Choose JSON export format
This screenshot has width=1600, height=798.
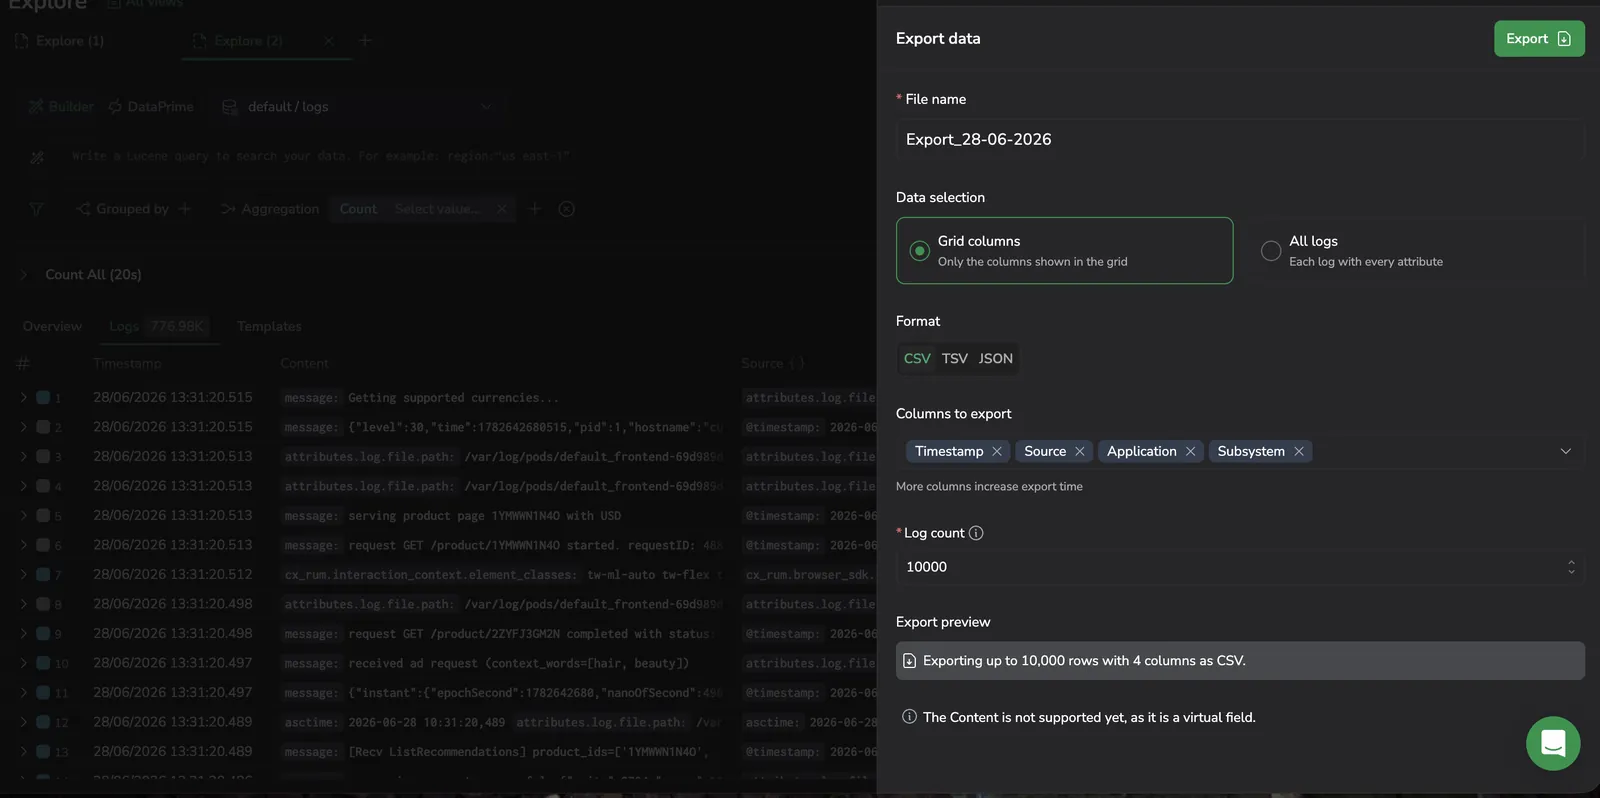point(996,358)
